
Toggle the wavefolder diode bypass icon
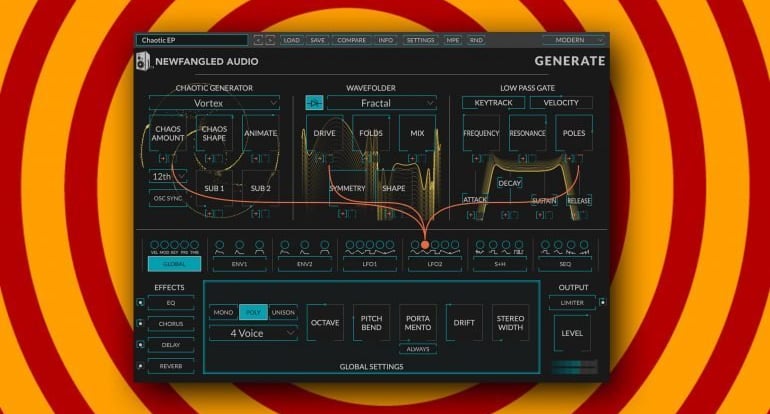(314, 103)
